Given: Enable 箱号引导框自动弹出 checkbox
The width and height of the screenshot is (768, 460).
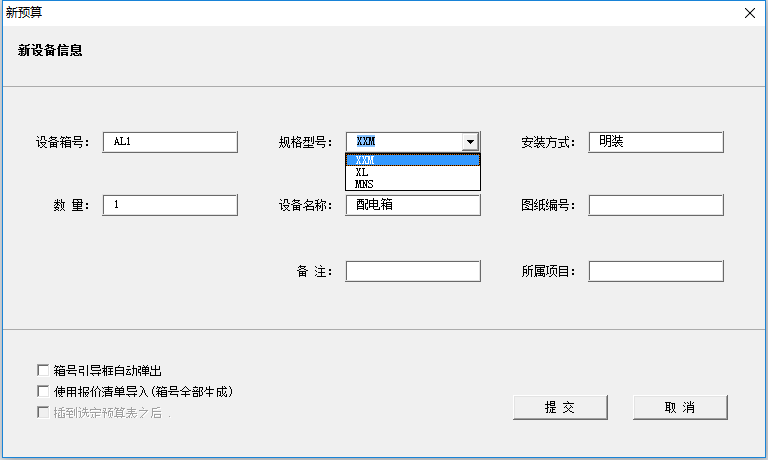Looking at the screenshot, I should pos(43,370).
